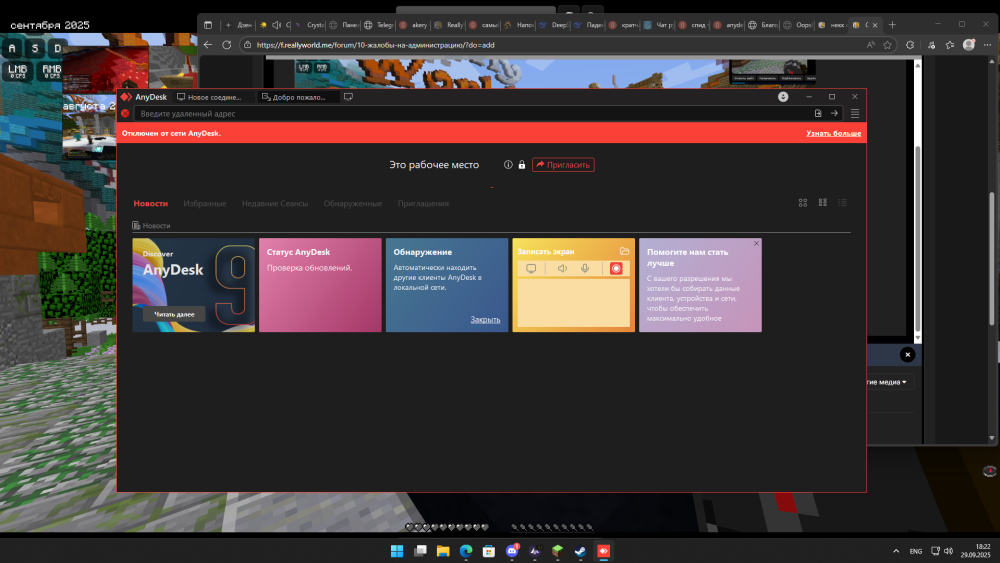Viewport: 1000px width, 563px height.
Task: Open Edge profile avatar
Action: coord(969,45)
